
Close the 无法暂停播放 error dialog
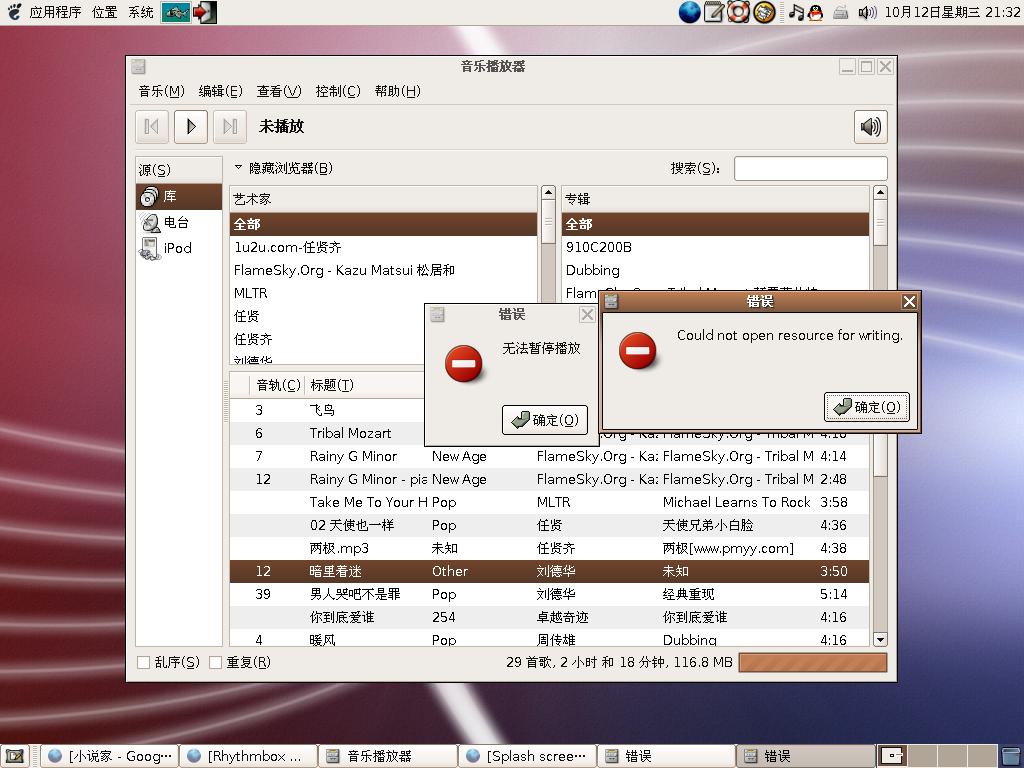[x=587, y=315]
